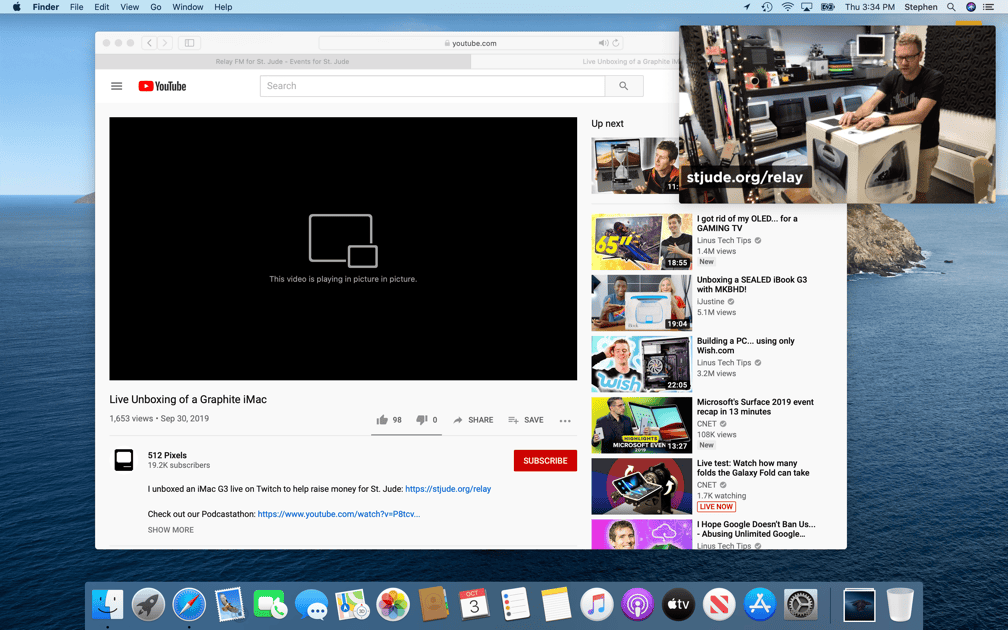
Task: Open System Preferences from the Dock
Action: tap(800, 605)
